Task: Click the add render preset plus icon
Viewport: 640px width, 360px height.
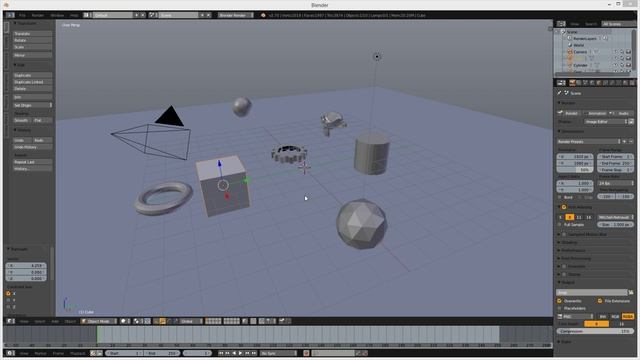Action: pyautogui.click(x=624, y=142)
